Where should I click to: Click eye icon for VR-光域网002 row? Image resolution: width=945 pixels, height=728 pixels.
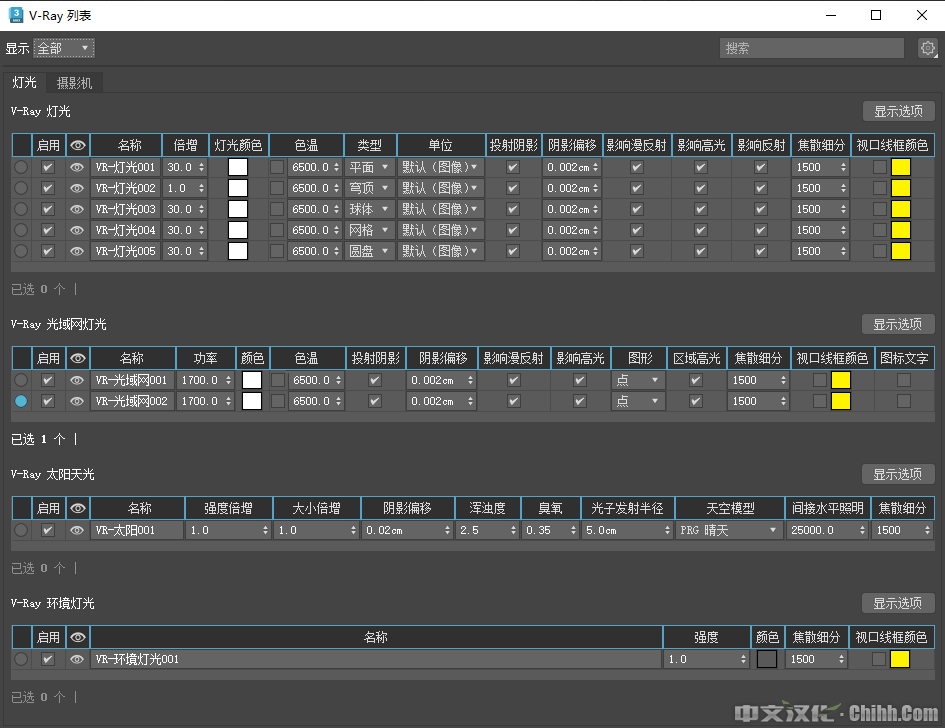pyautogui.click(x=77, y=401)
